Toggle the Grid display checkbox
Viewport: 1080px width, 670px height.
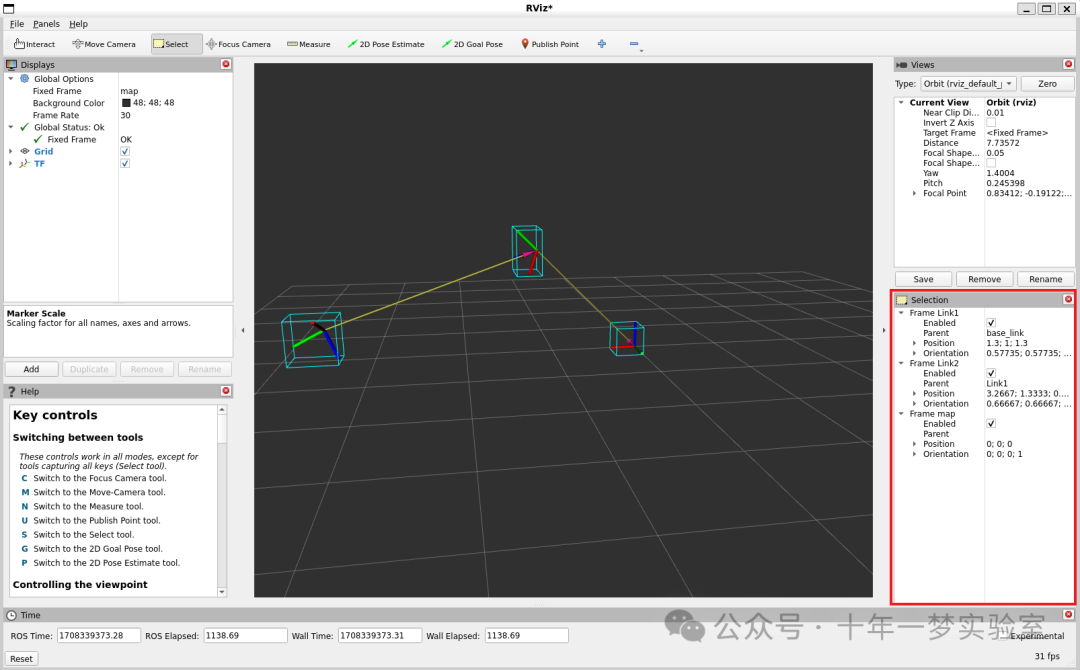(x=125, y=151)
